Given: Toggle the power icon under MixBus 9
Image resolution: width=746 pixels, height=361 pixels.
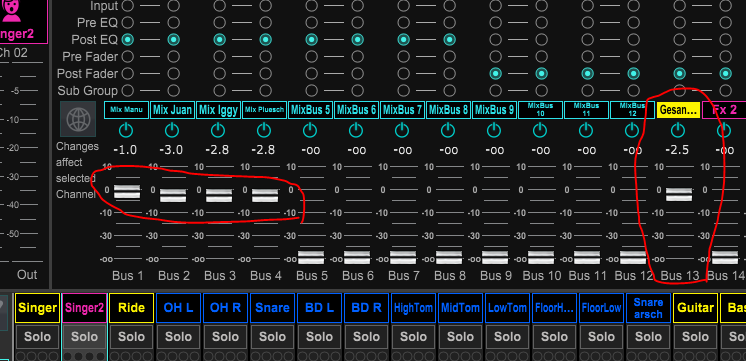Looking at the screenshot, I should 494,130.
